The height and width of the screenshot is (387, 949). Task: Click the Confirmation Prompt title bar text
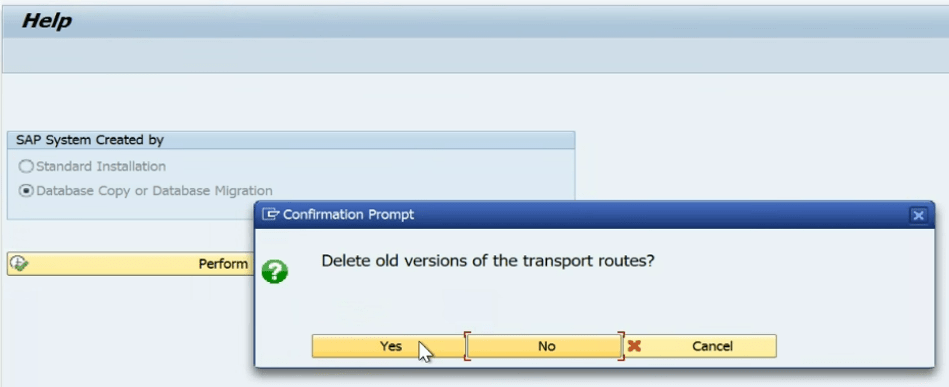(x=349, y=214)
